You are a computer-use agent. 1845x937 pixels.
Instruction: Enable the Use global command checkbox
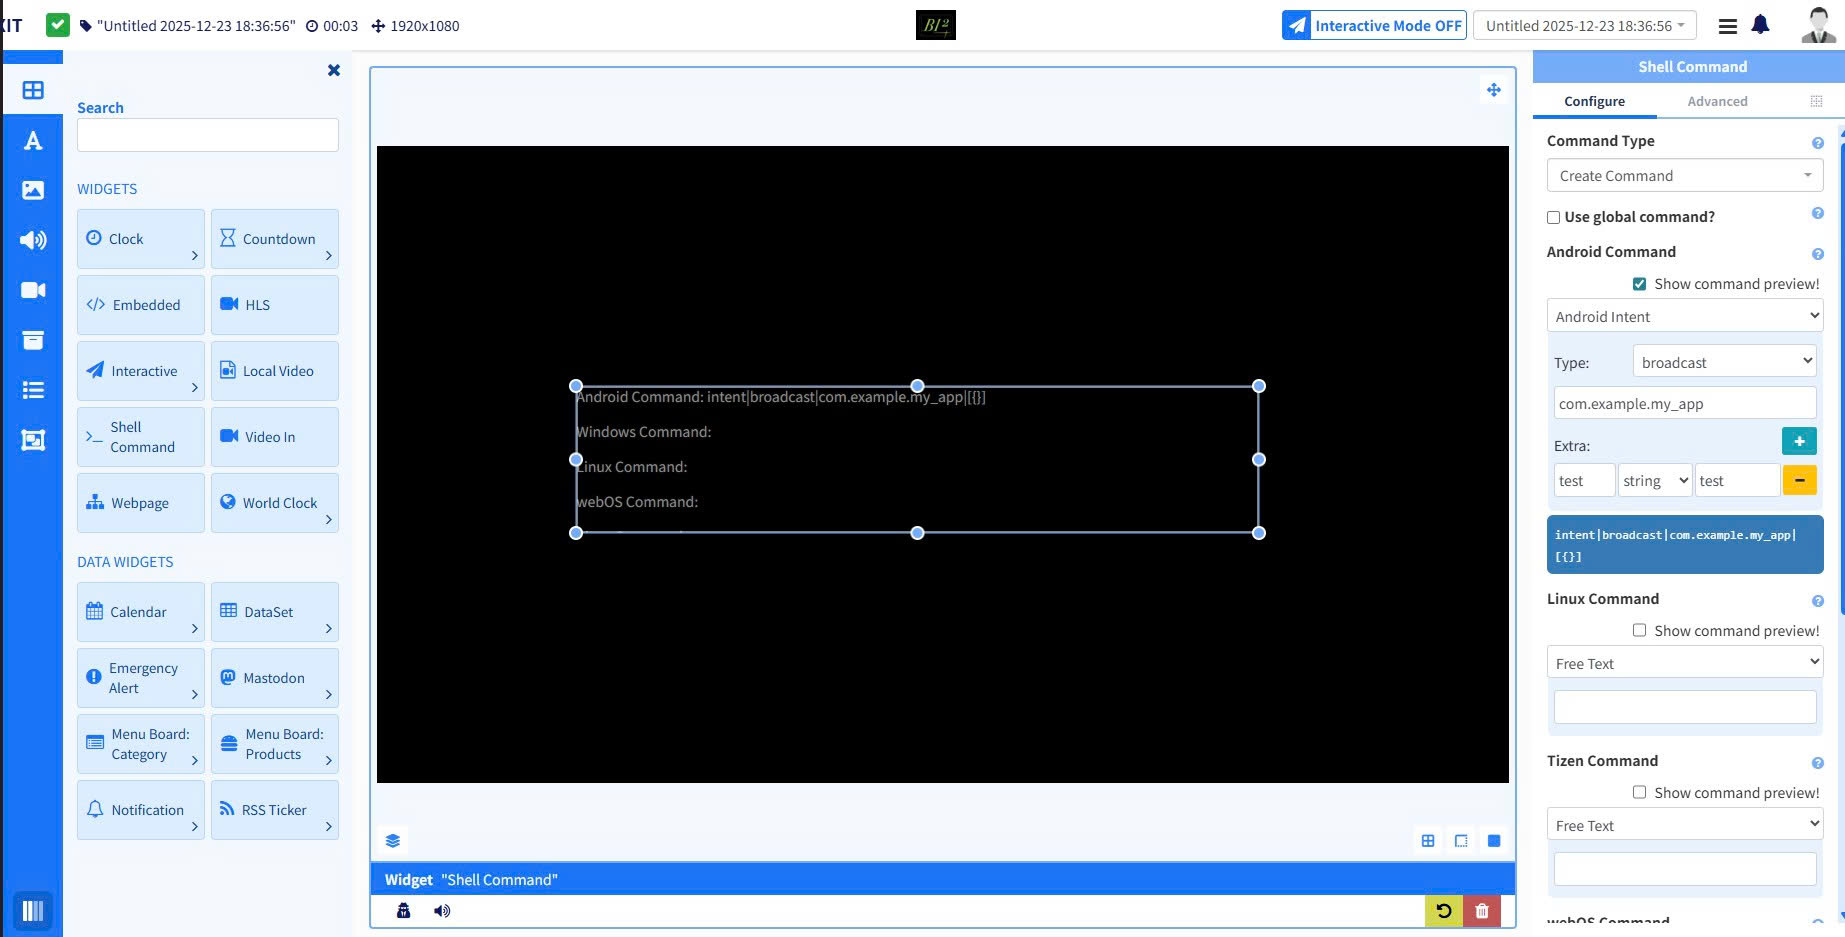pyautogui.click(x=1553, y=217)
